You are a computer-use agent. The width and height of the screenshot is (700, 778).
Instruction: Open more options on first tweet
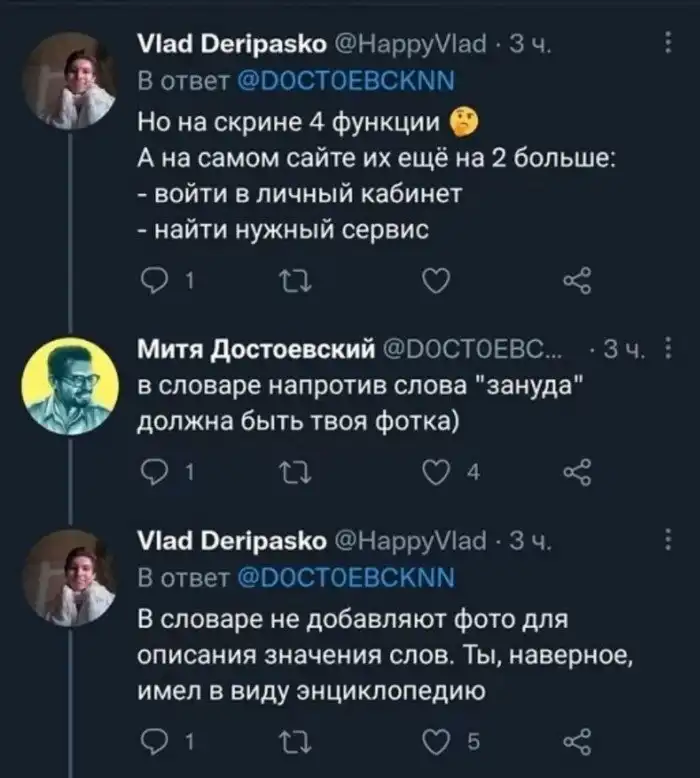point(667,43)
